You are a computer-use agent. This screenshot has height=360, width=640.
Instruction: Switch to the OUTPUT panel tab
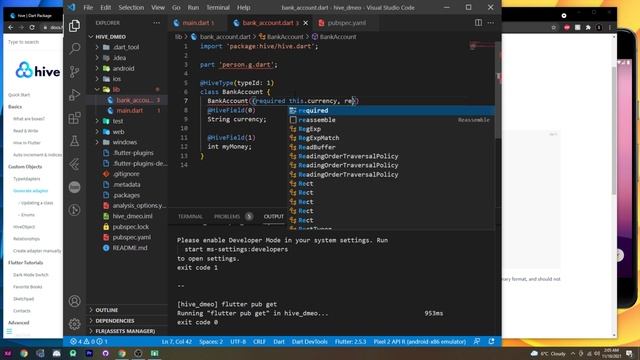coord(273,216)
